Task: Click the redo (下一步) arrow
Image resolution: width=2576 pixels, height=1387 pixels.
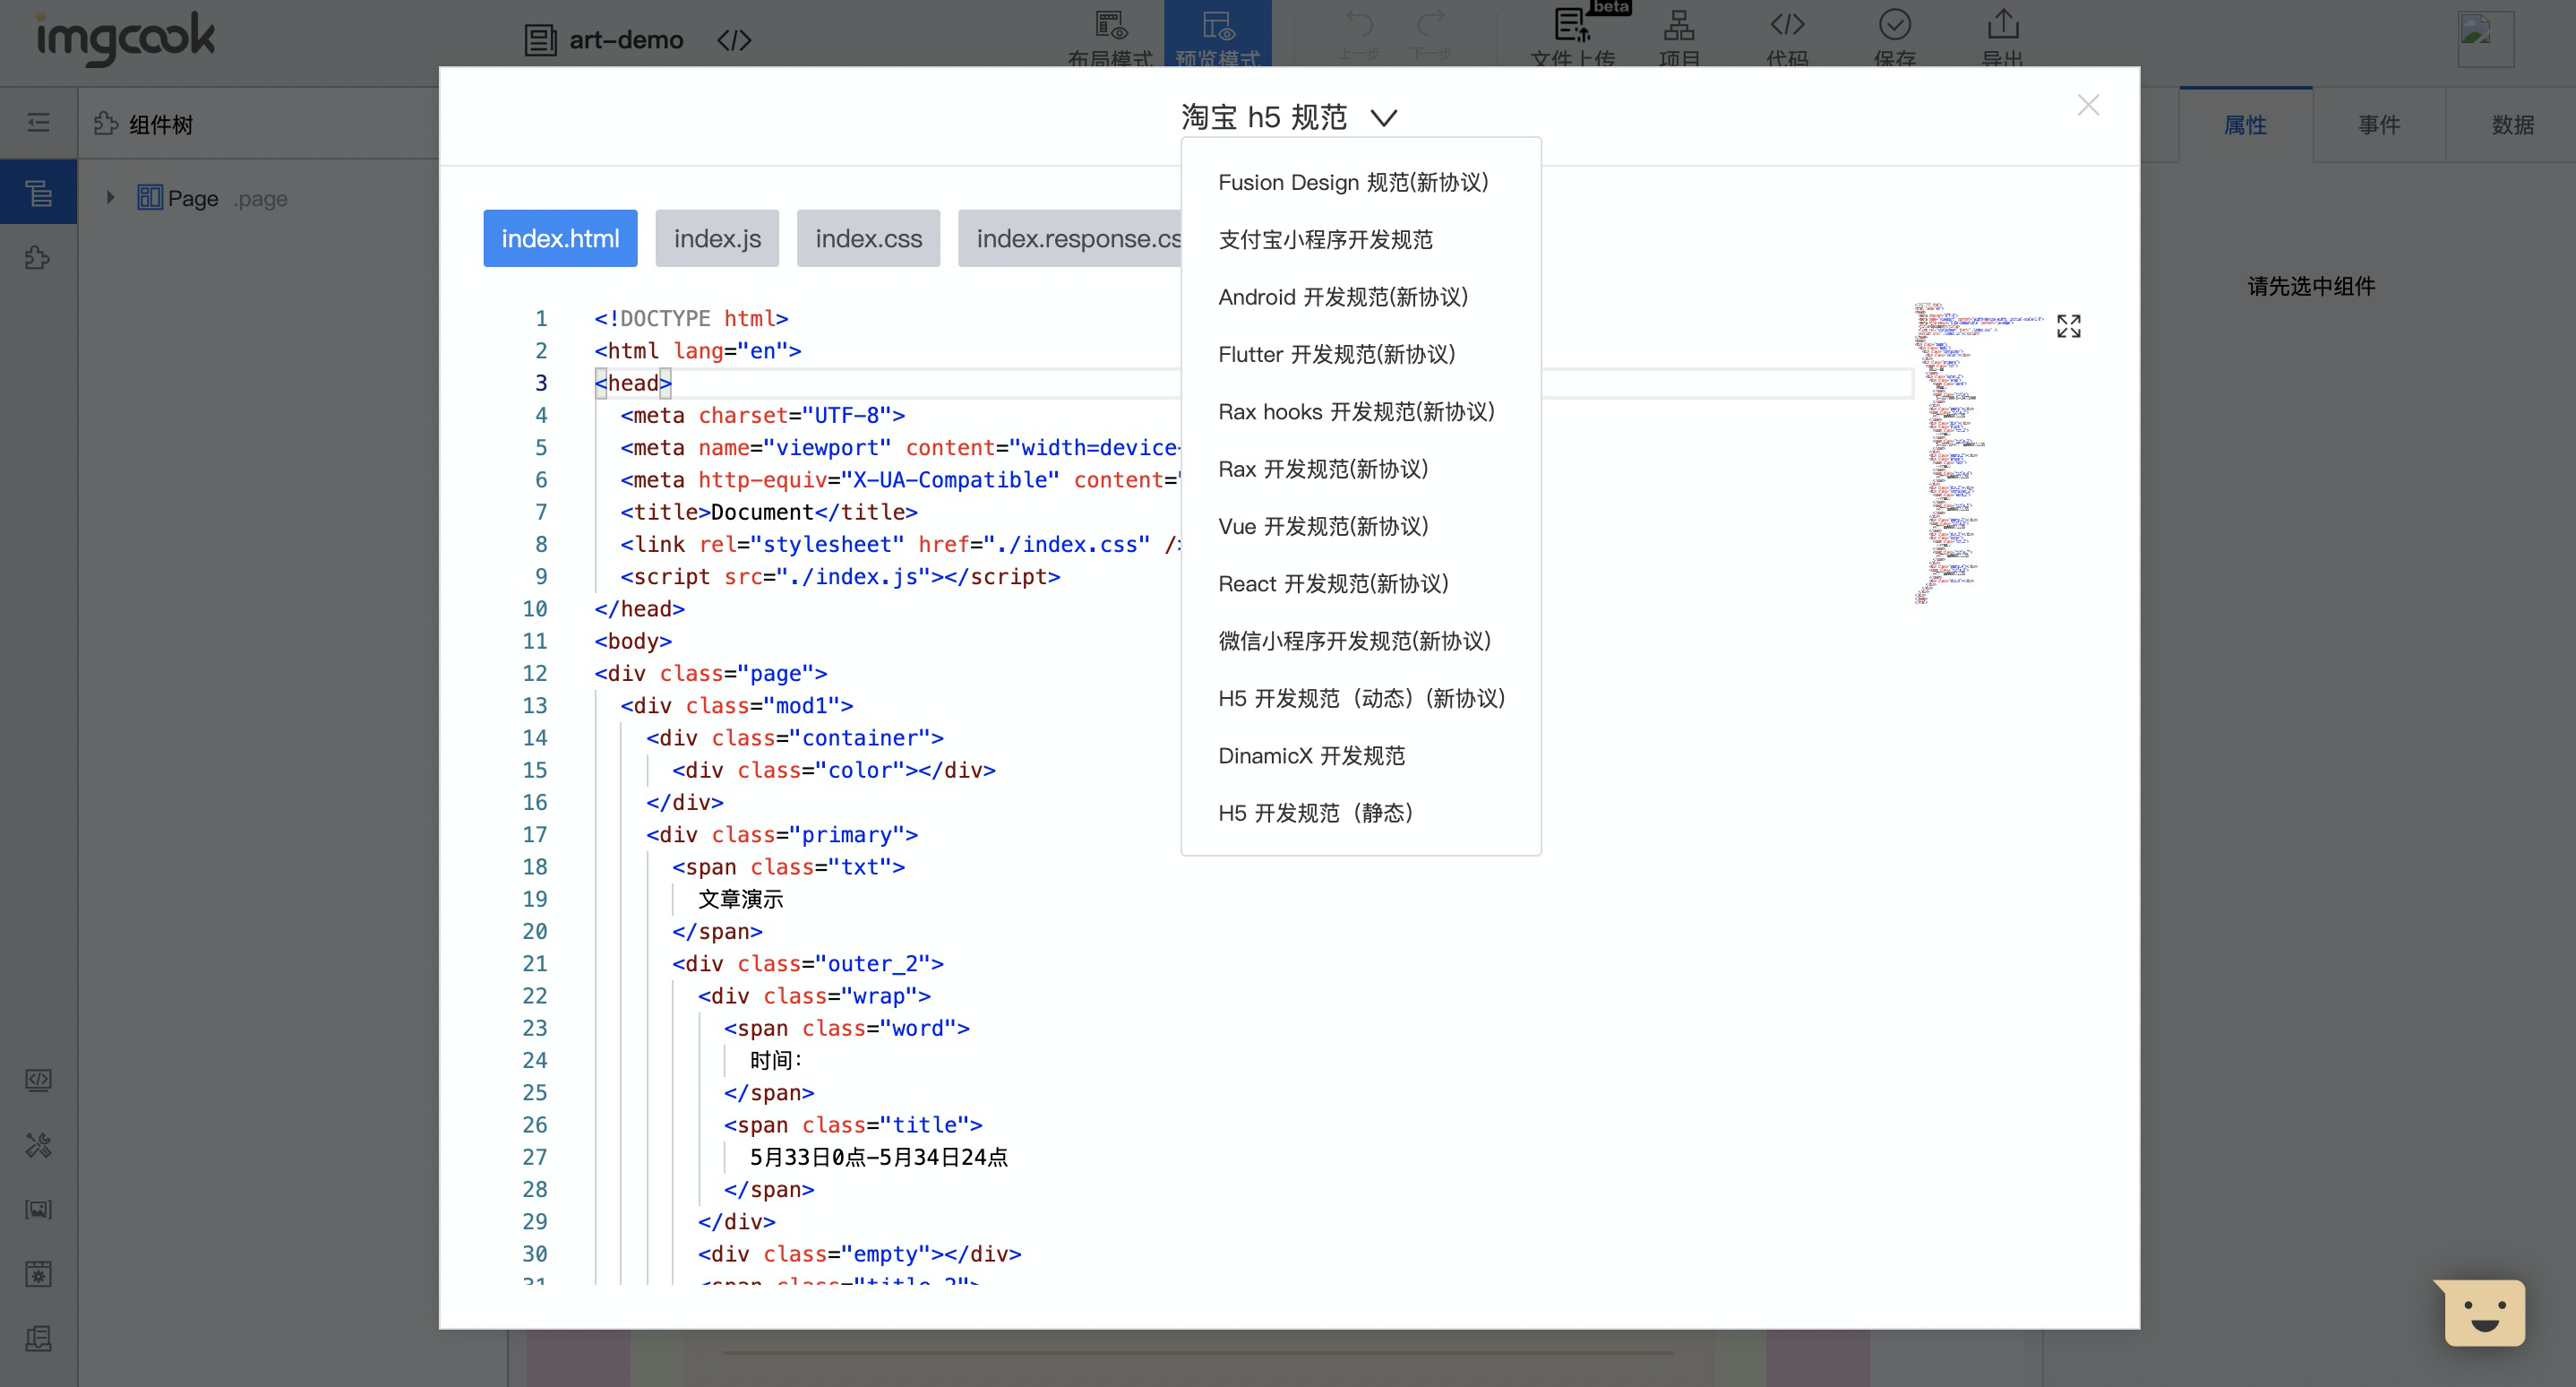Action: point(1431,34)
